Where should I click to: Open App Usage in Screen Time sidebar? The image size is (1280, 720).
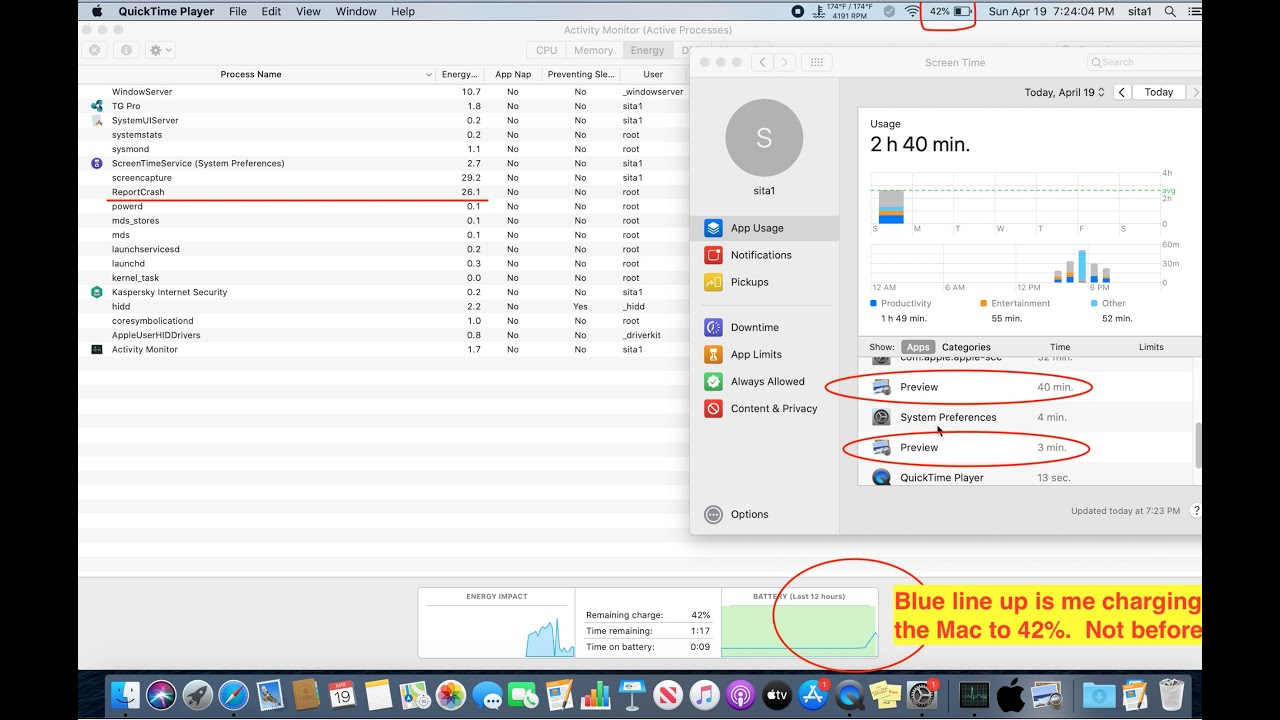(765, 228)
